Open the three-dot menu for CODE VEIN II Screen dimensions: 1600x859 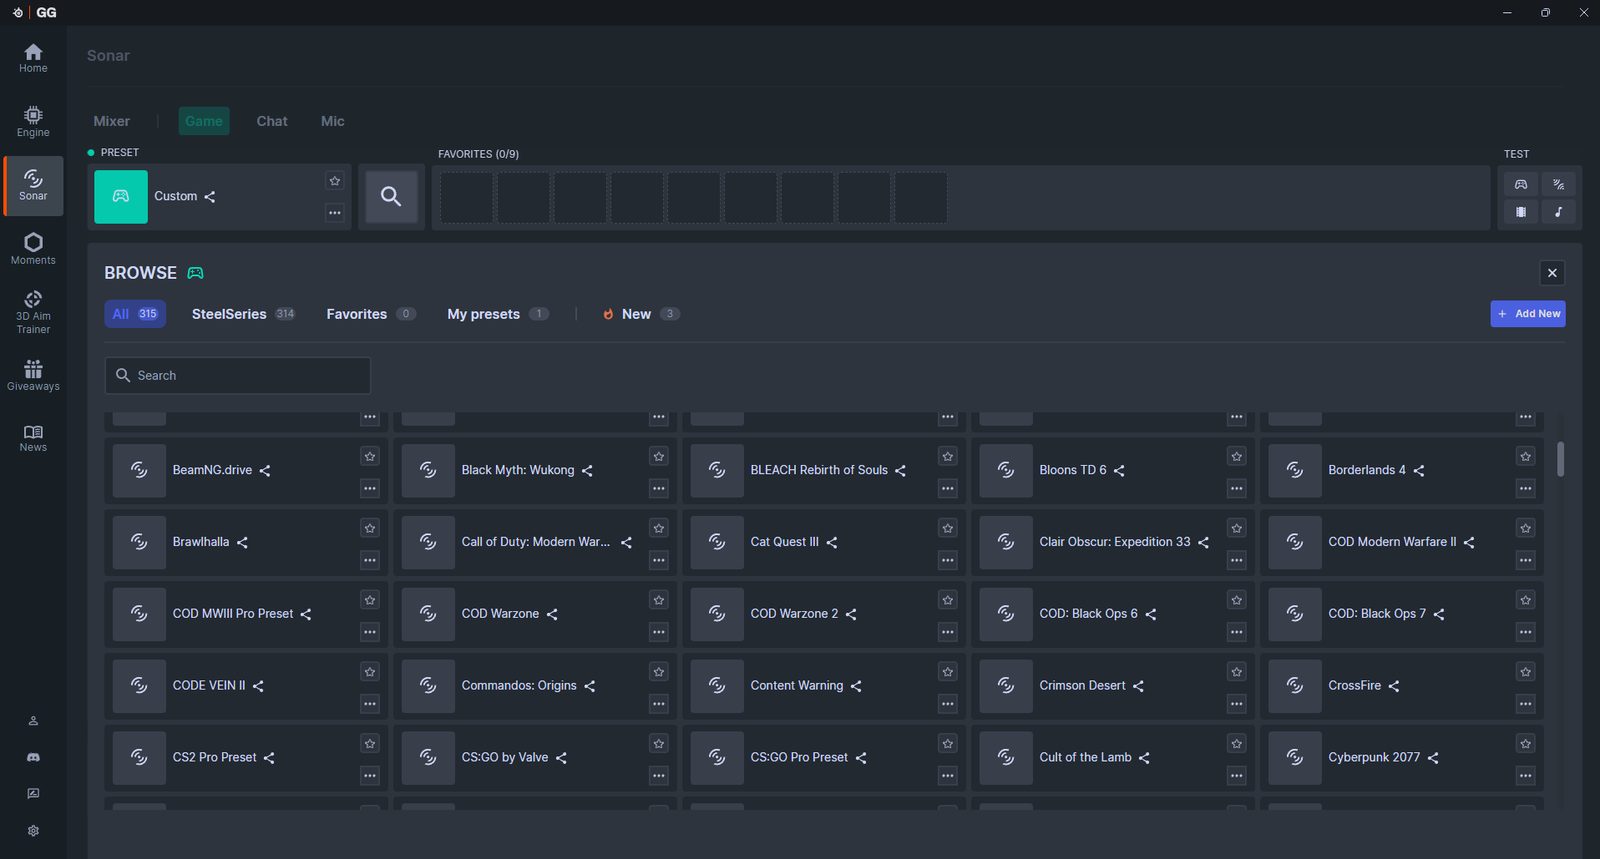(x=370, y=704)
